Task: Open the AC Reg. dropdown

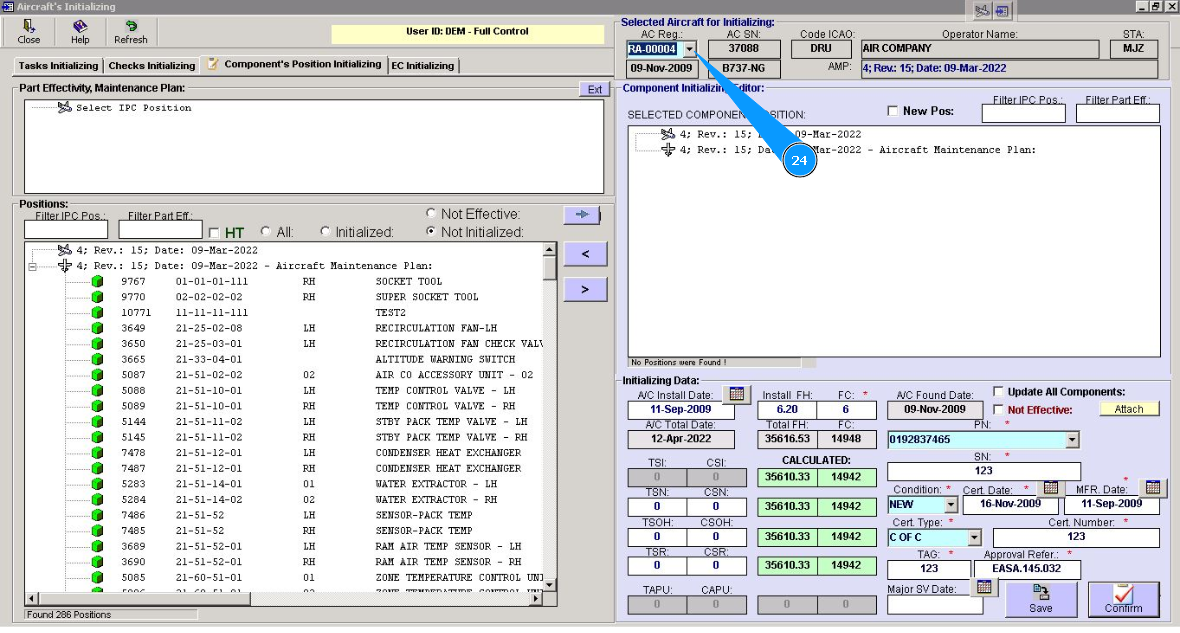Action: pyautogui.click(x=688, y=49)
